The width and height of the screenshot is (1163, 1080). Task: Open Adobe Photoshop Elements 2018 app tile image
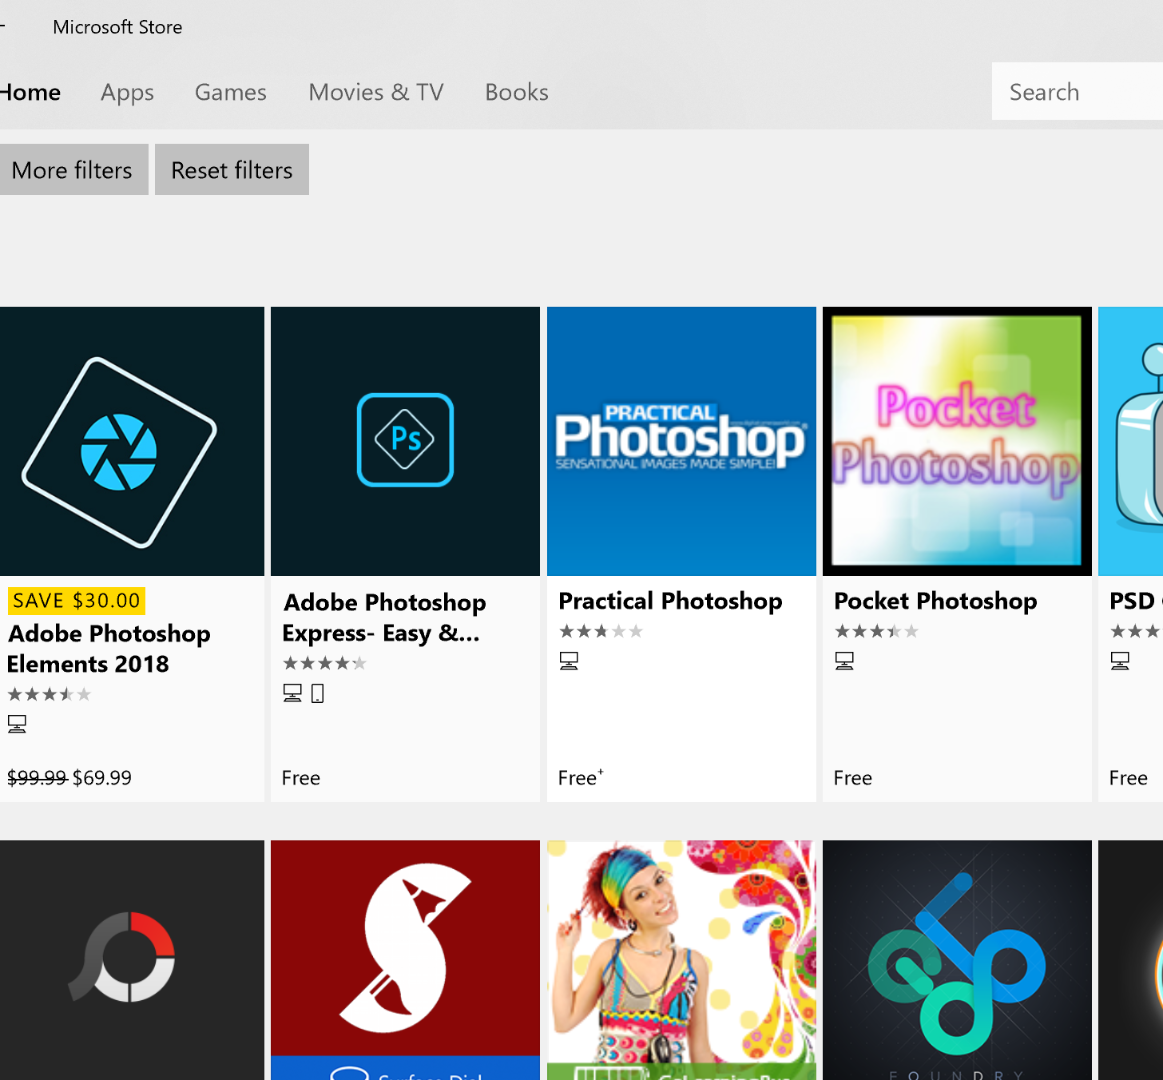pos(132,441)
